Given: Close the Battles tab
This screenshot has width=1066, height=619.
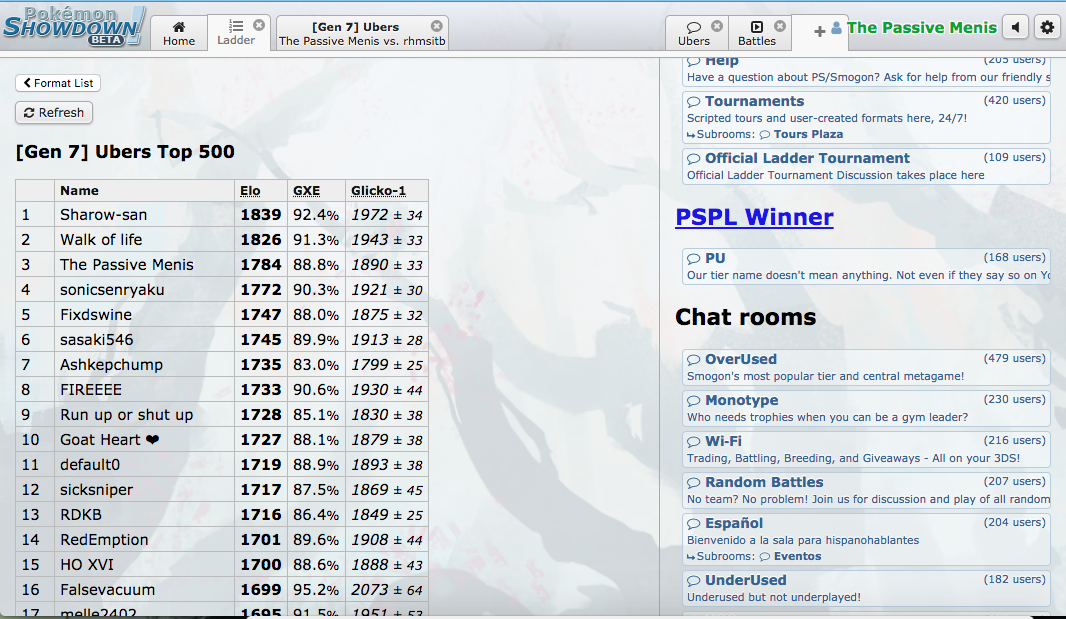Looking at the screenshot, I should [x=780, y=26].
